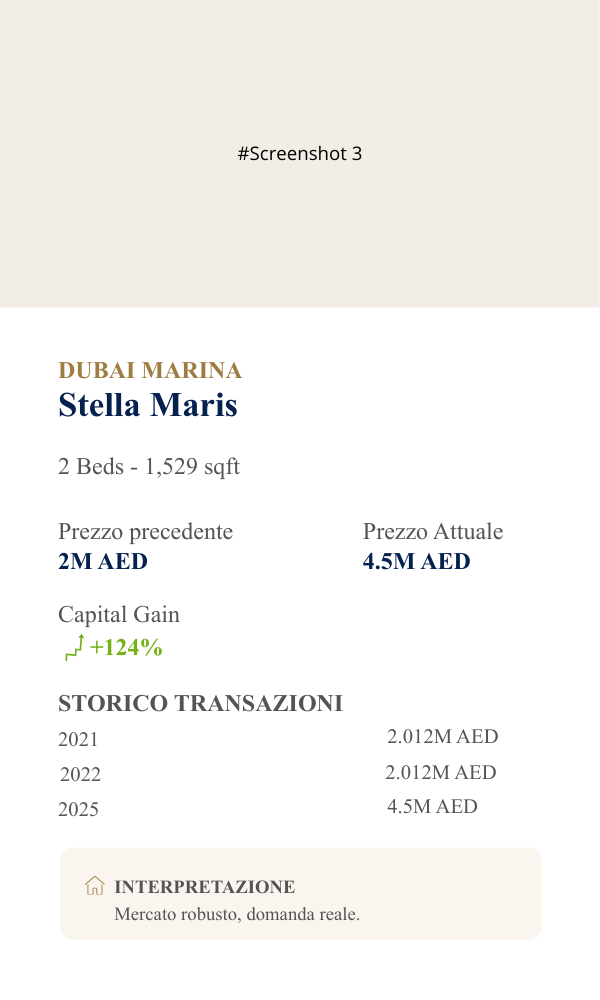The image size is (600, 1000).
Task: Click the #Screenshot 3 placeholder text
Action: (300, 154)
